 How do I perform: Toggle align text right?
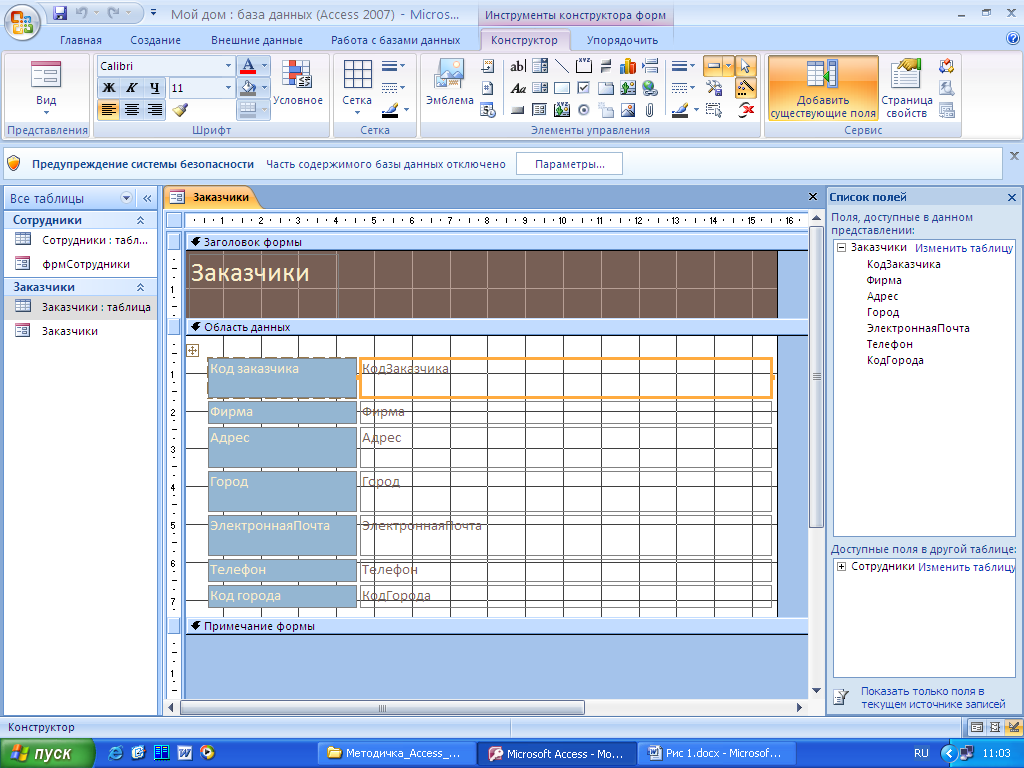point(154,110)
